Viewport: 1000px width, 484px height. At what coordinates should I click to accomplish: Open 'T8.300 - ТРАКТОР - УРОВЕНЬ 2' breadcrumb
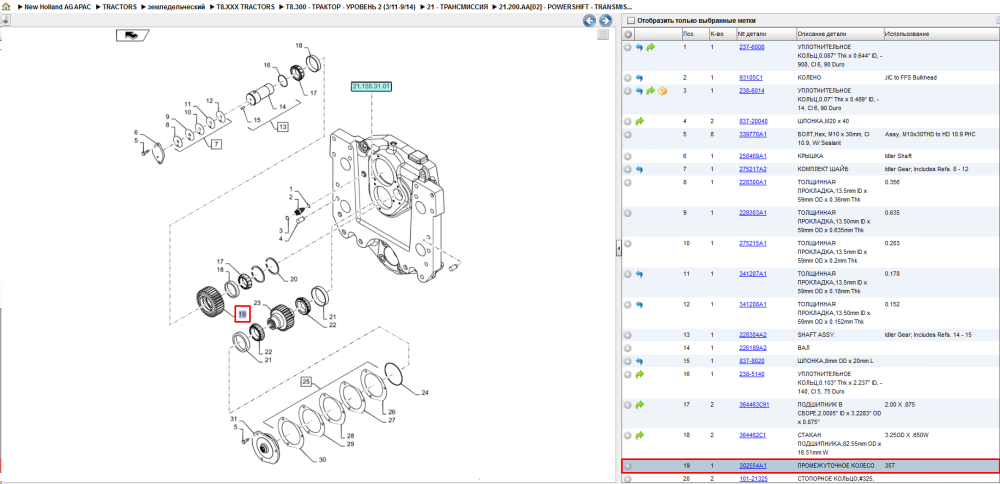352,6
